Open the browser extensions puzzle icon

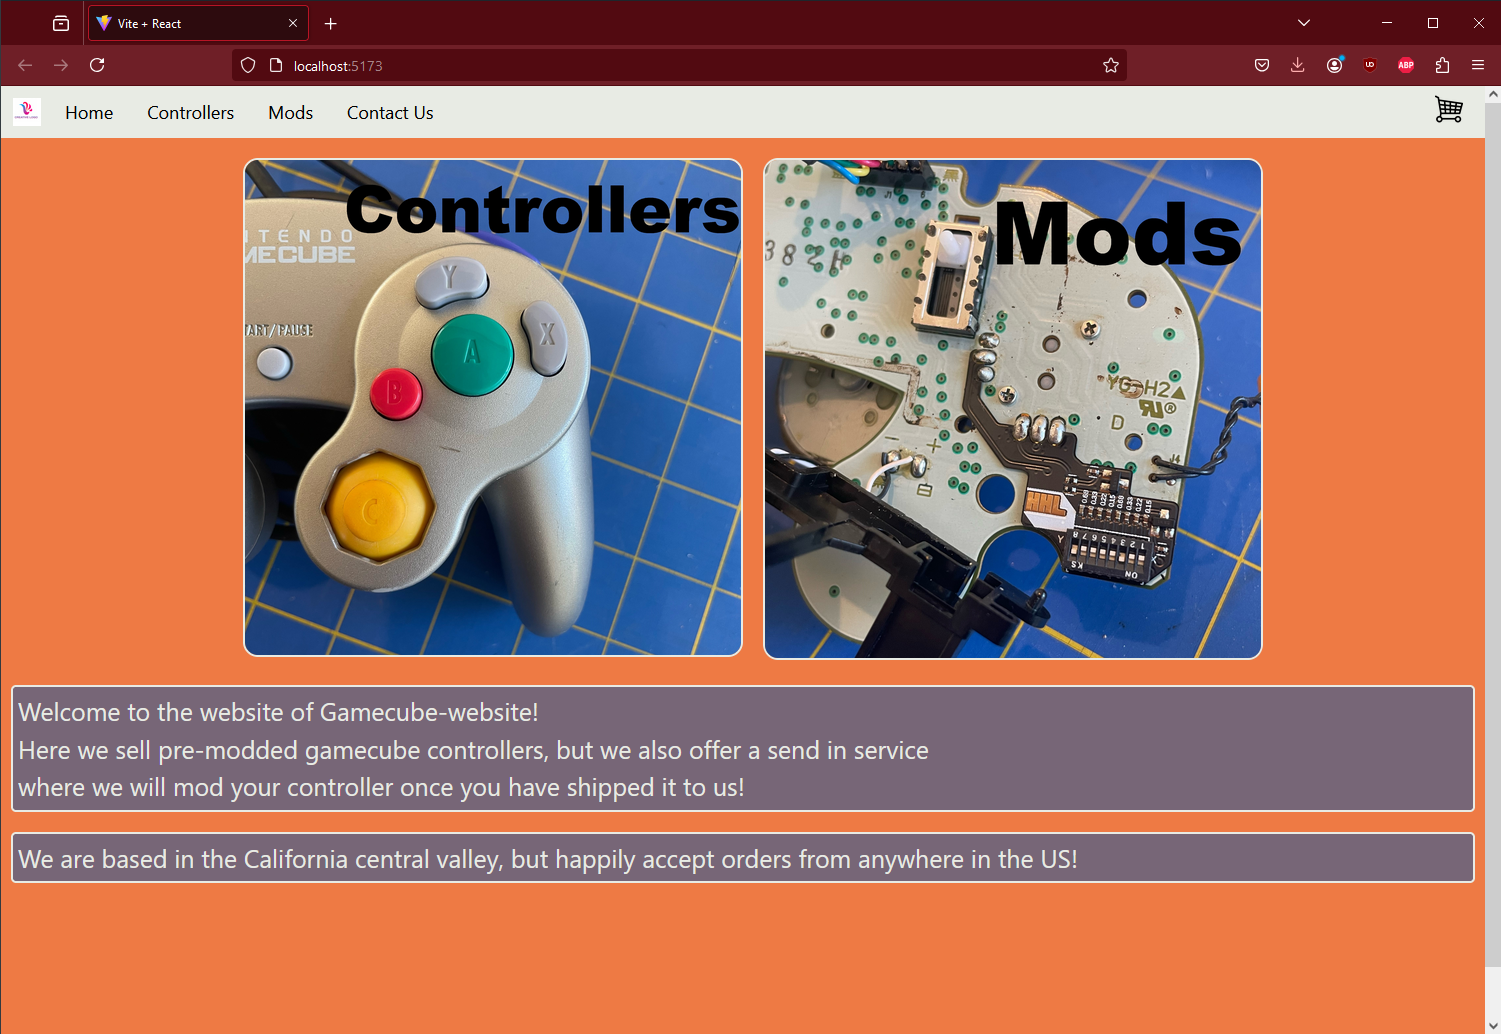(x=1441, y=65)
